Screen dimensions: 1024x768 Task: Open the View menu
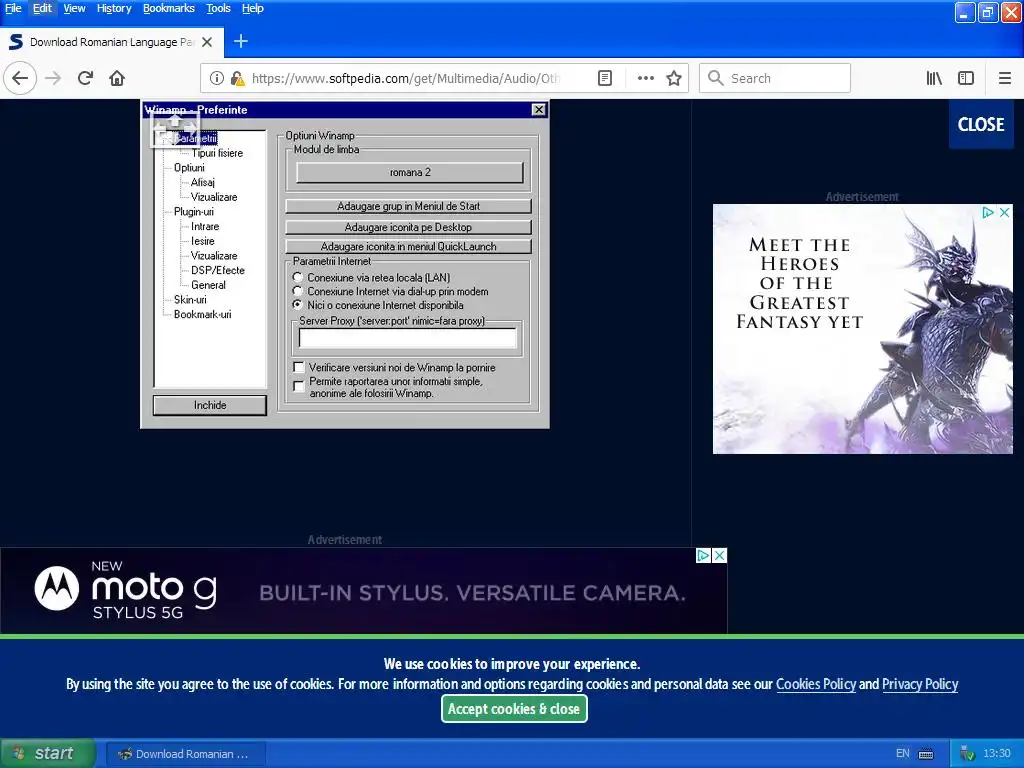coord(74,8)
